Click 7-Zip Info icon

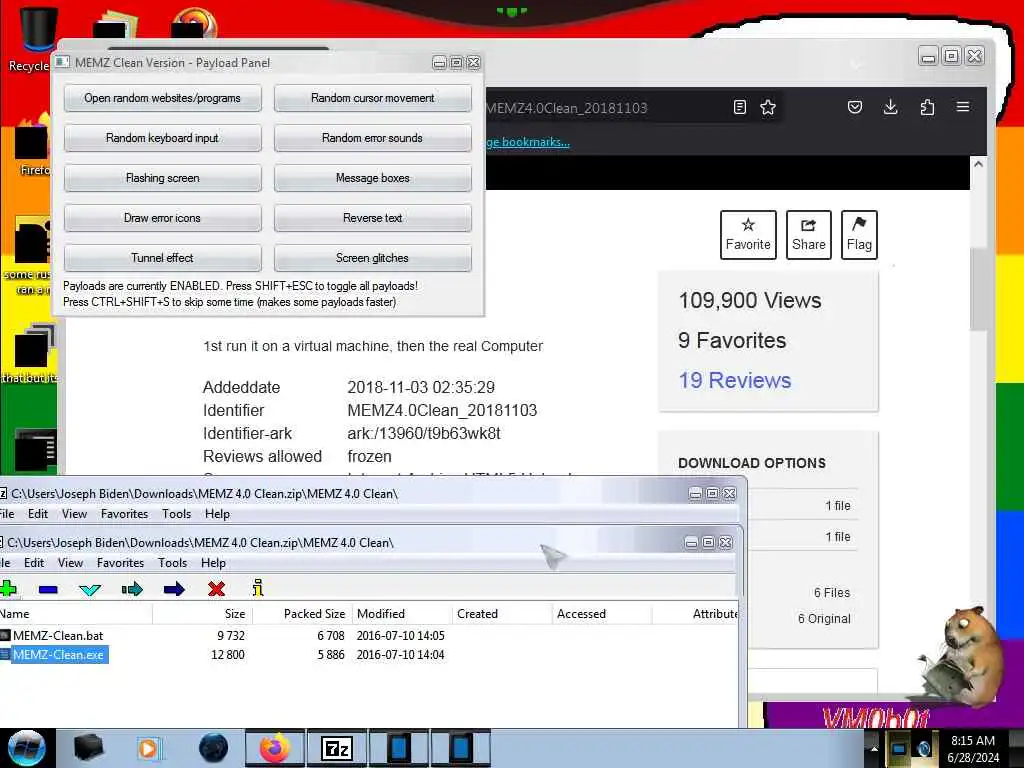[x=258, y=588]
